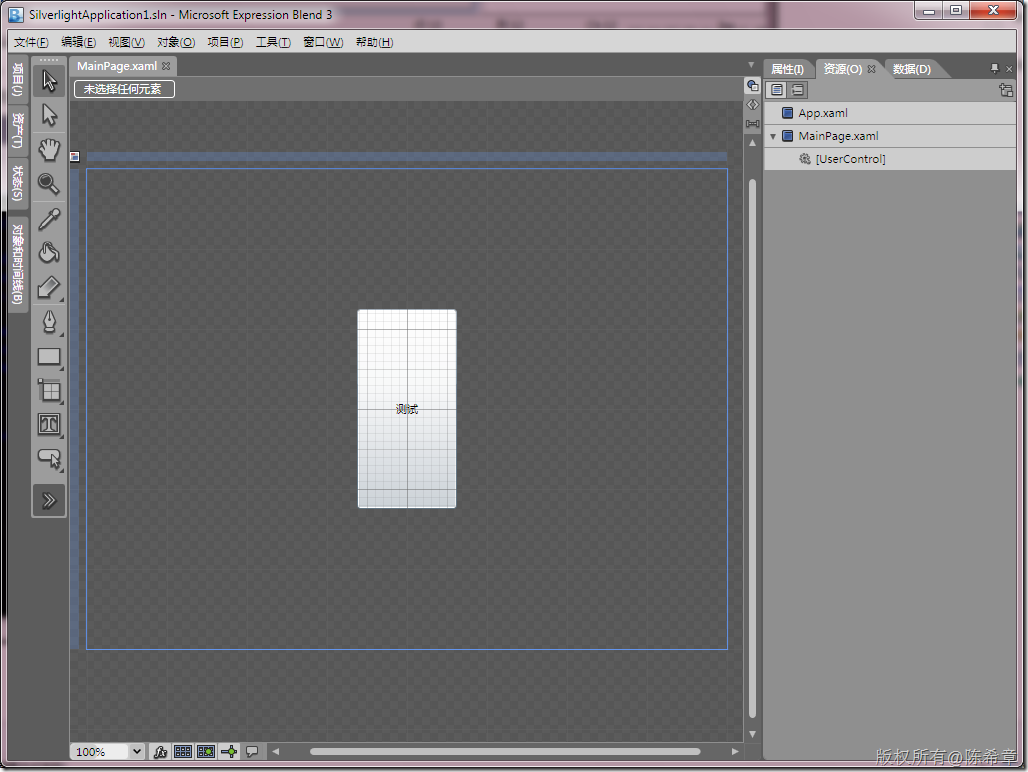Select the [UserControl] resource entry
This screenshot has width=1028, height=772.
click(x=850, y=159)
